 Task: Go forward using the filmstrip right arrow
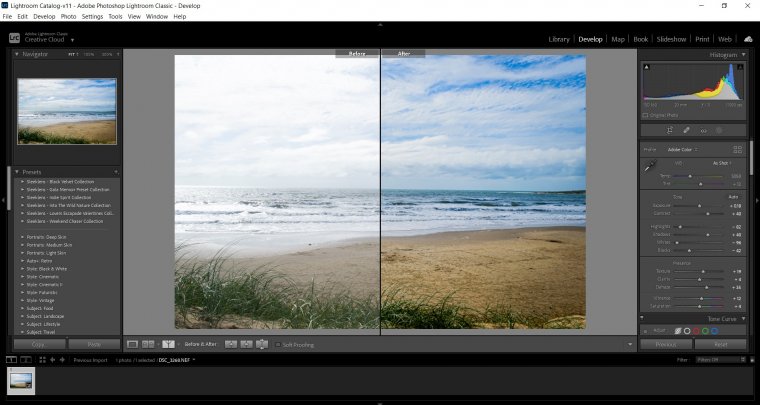point(62,360)
